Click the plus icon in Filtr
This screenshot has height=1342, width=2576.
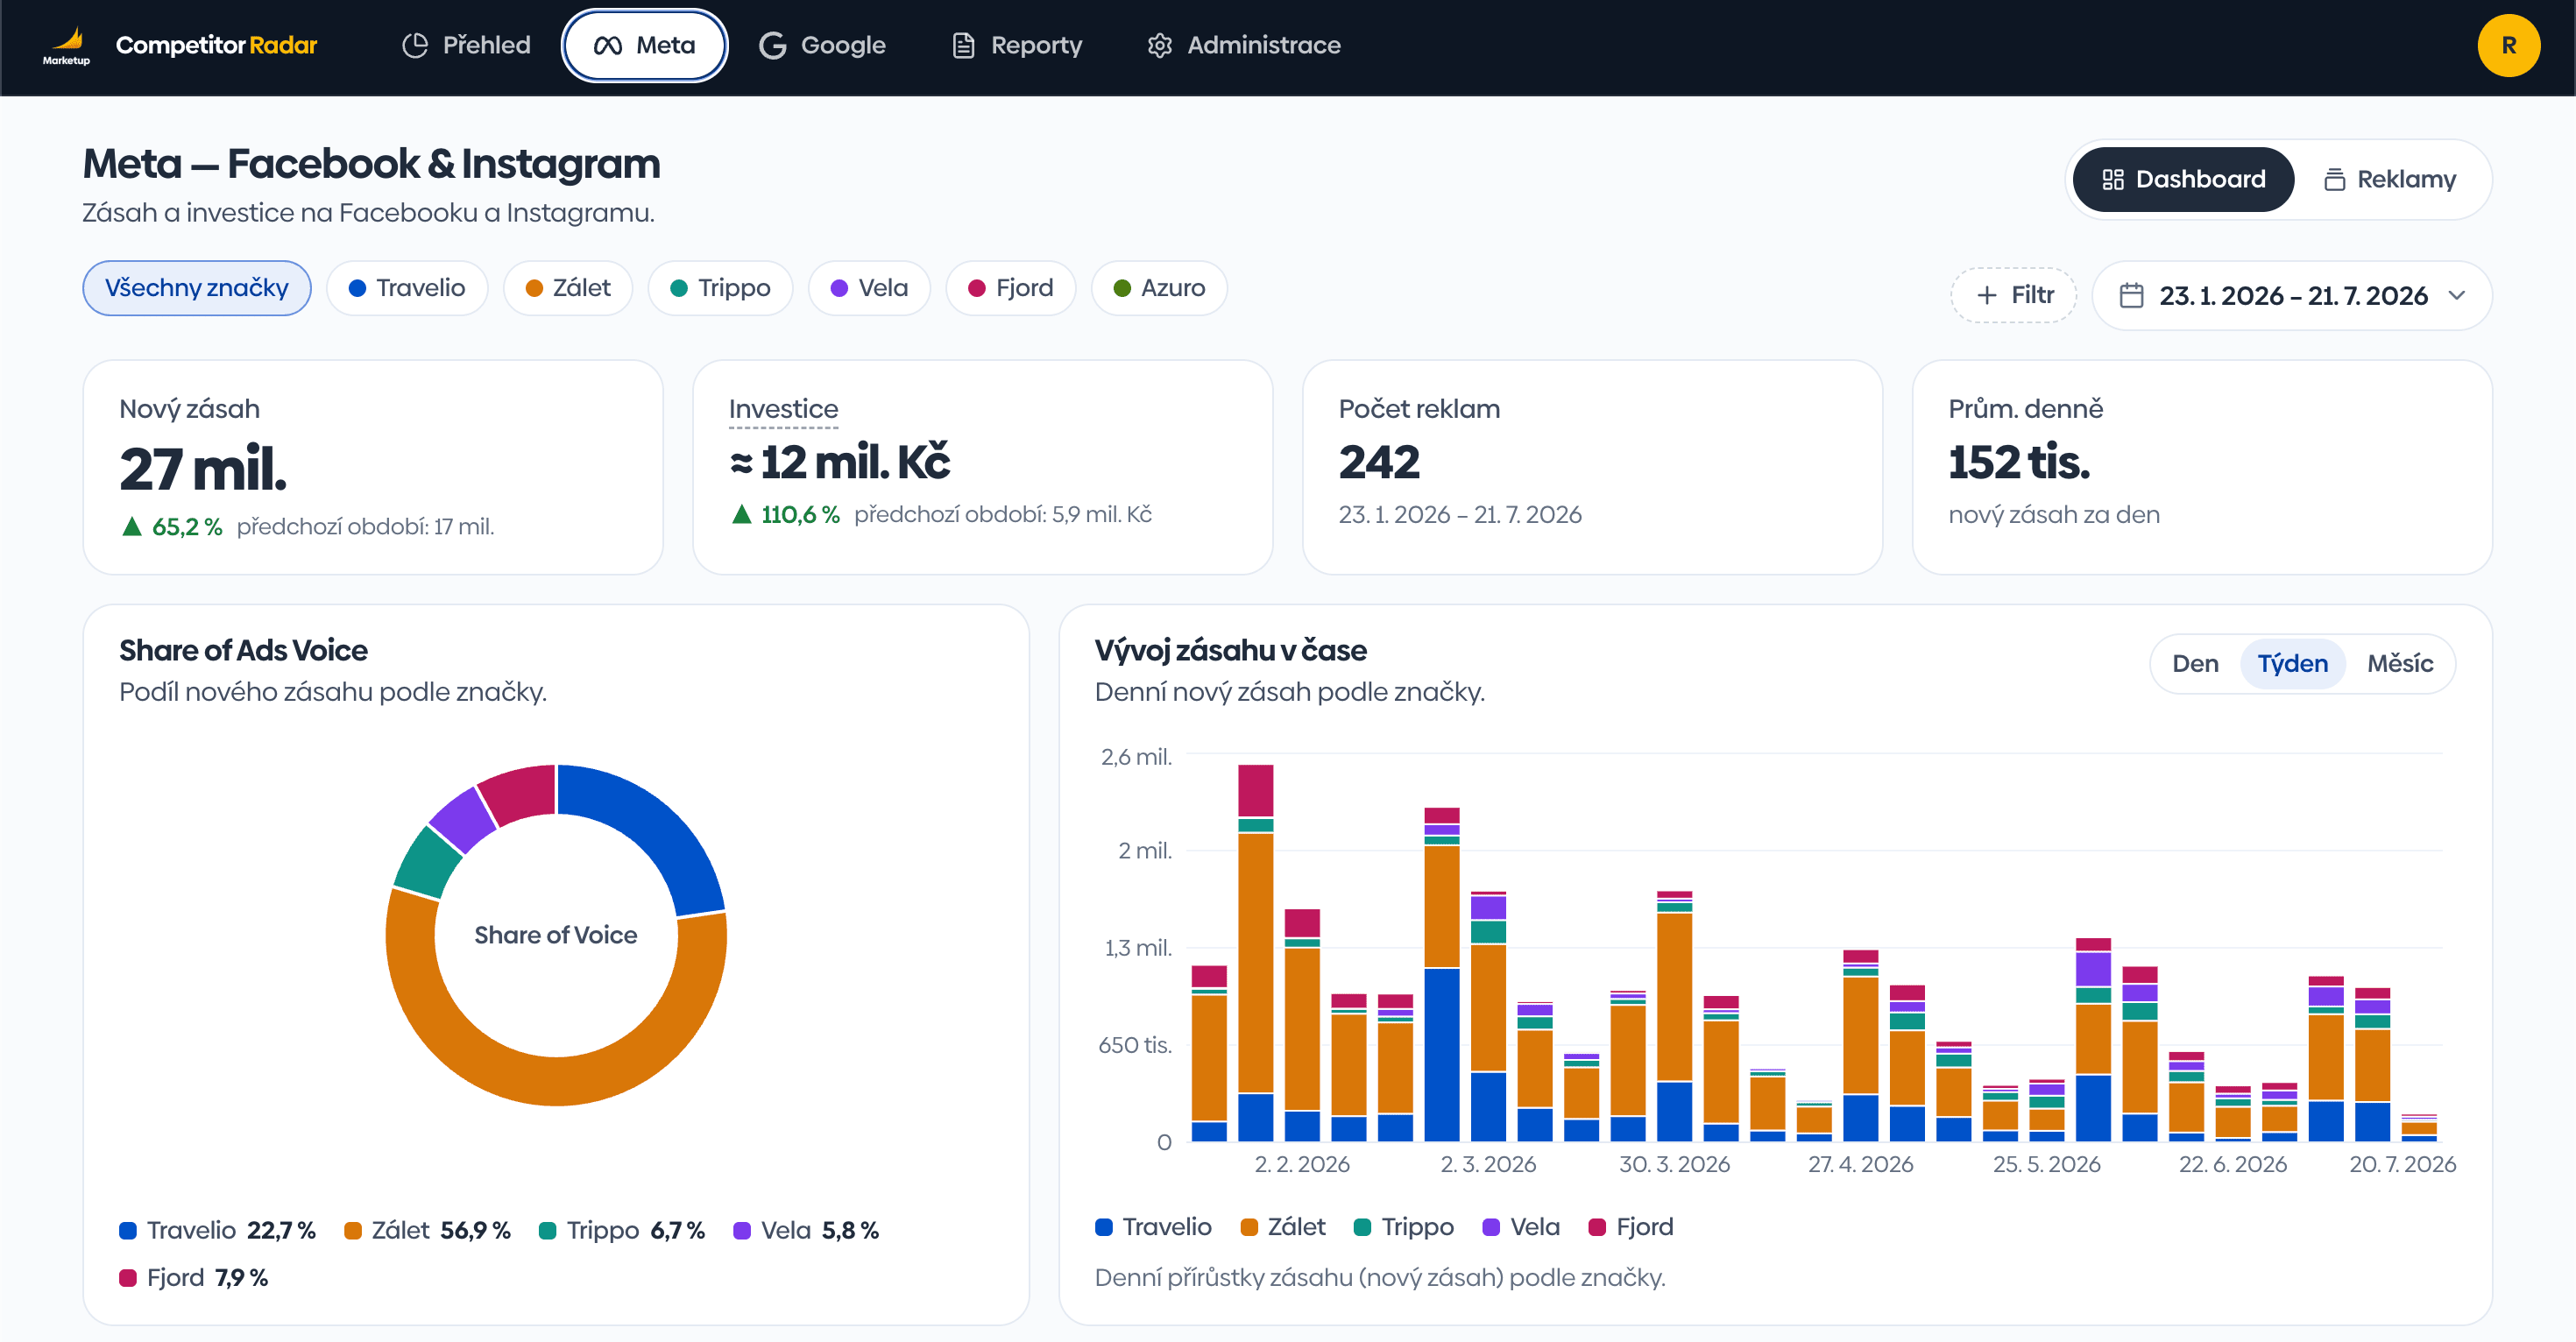pos(1987,295)
